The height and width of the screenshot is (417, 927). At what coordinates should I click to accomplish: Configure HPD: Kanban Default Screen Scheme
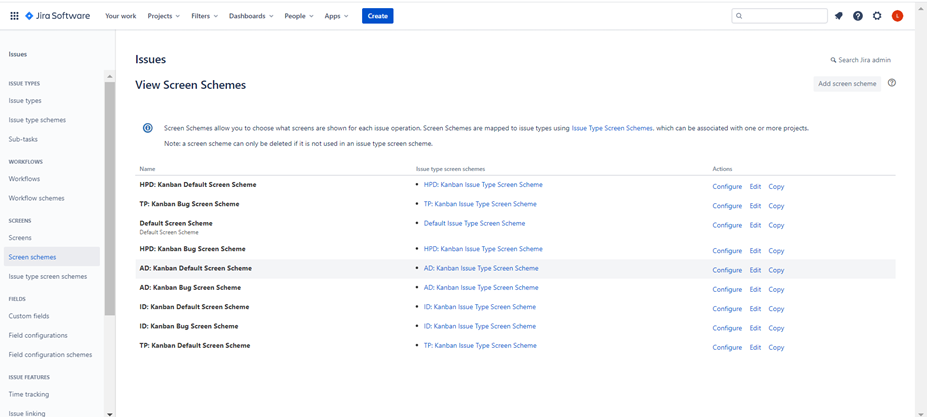point(727,186)
